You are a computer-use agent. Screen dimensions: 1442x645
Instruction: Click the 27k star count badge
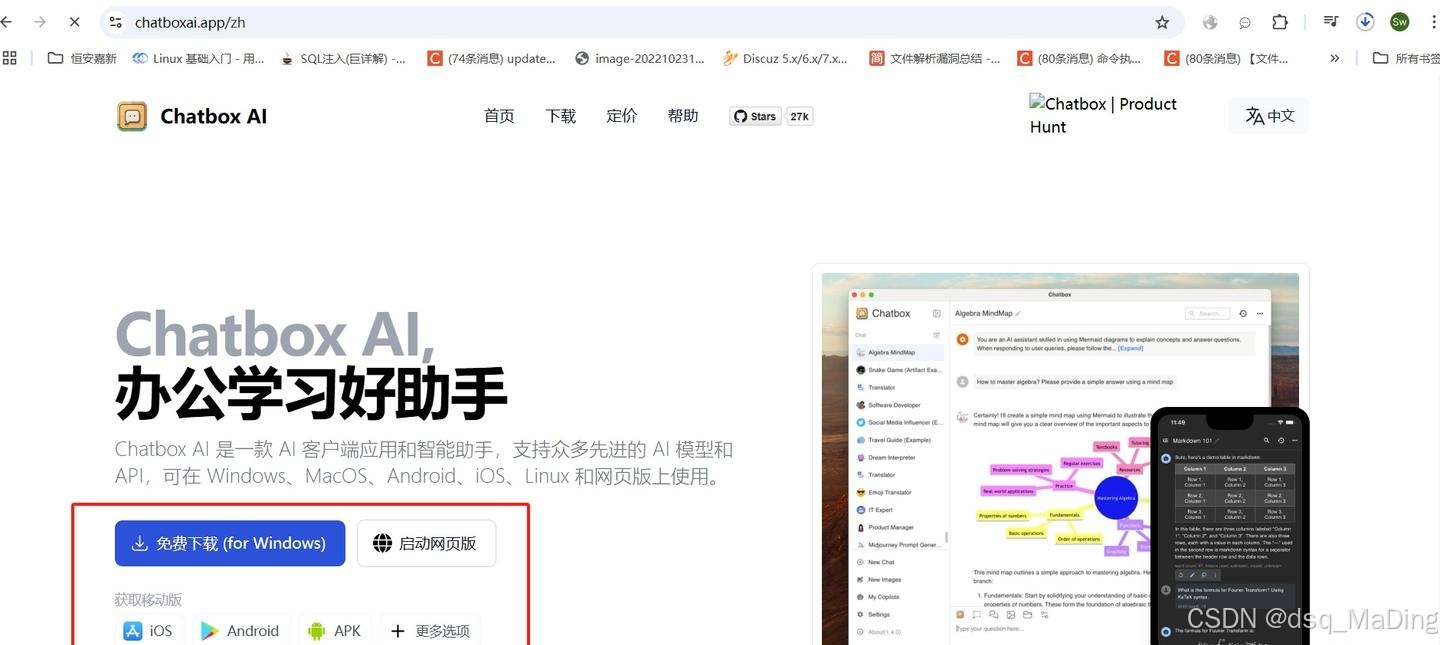799,116
